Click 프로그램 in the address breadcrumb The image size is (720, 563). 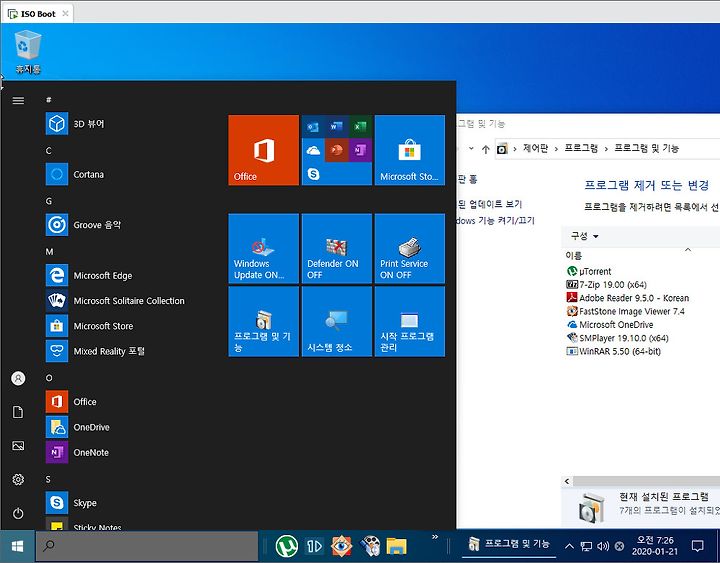(581, 148)
